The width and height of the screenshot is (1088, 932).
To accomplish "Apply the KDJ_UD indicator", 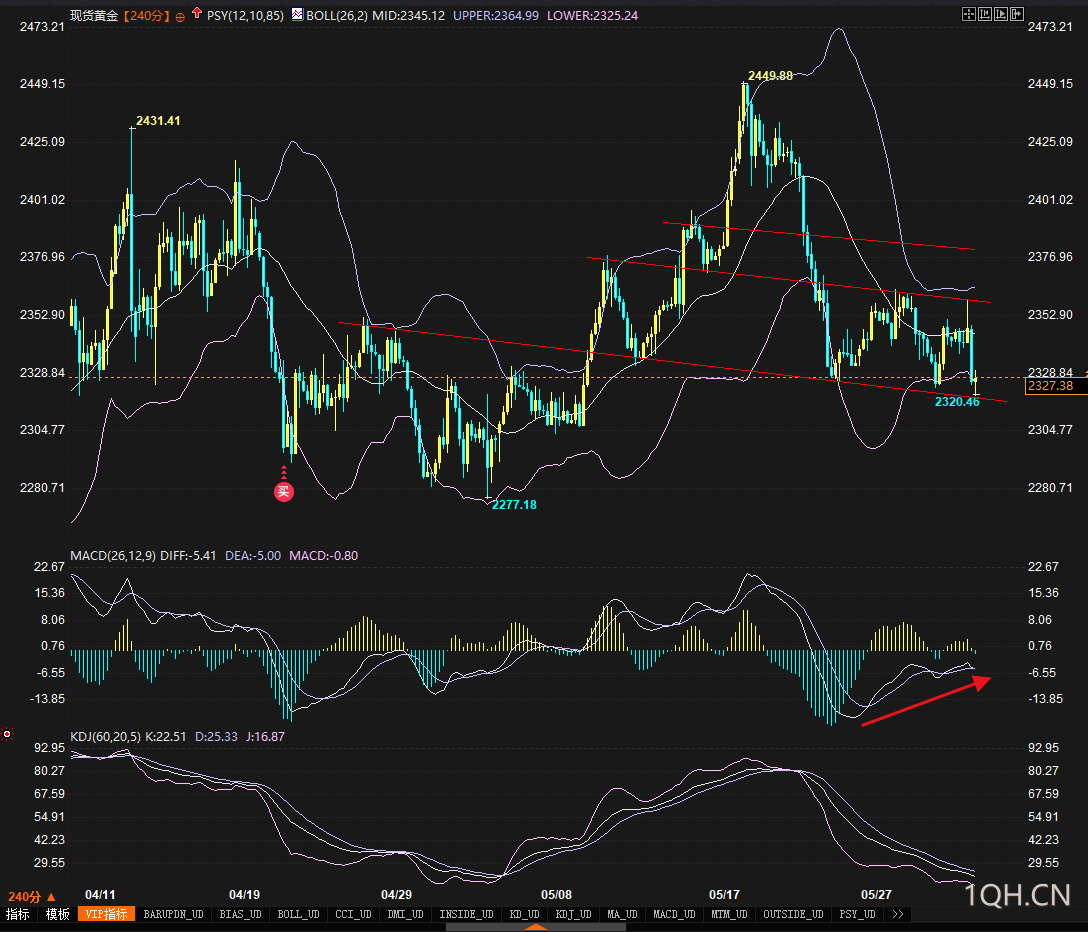I will (x=573, y=914).
